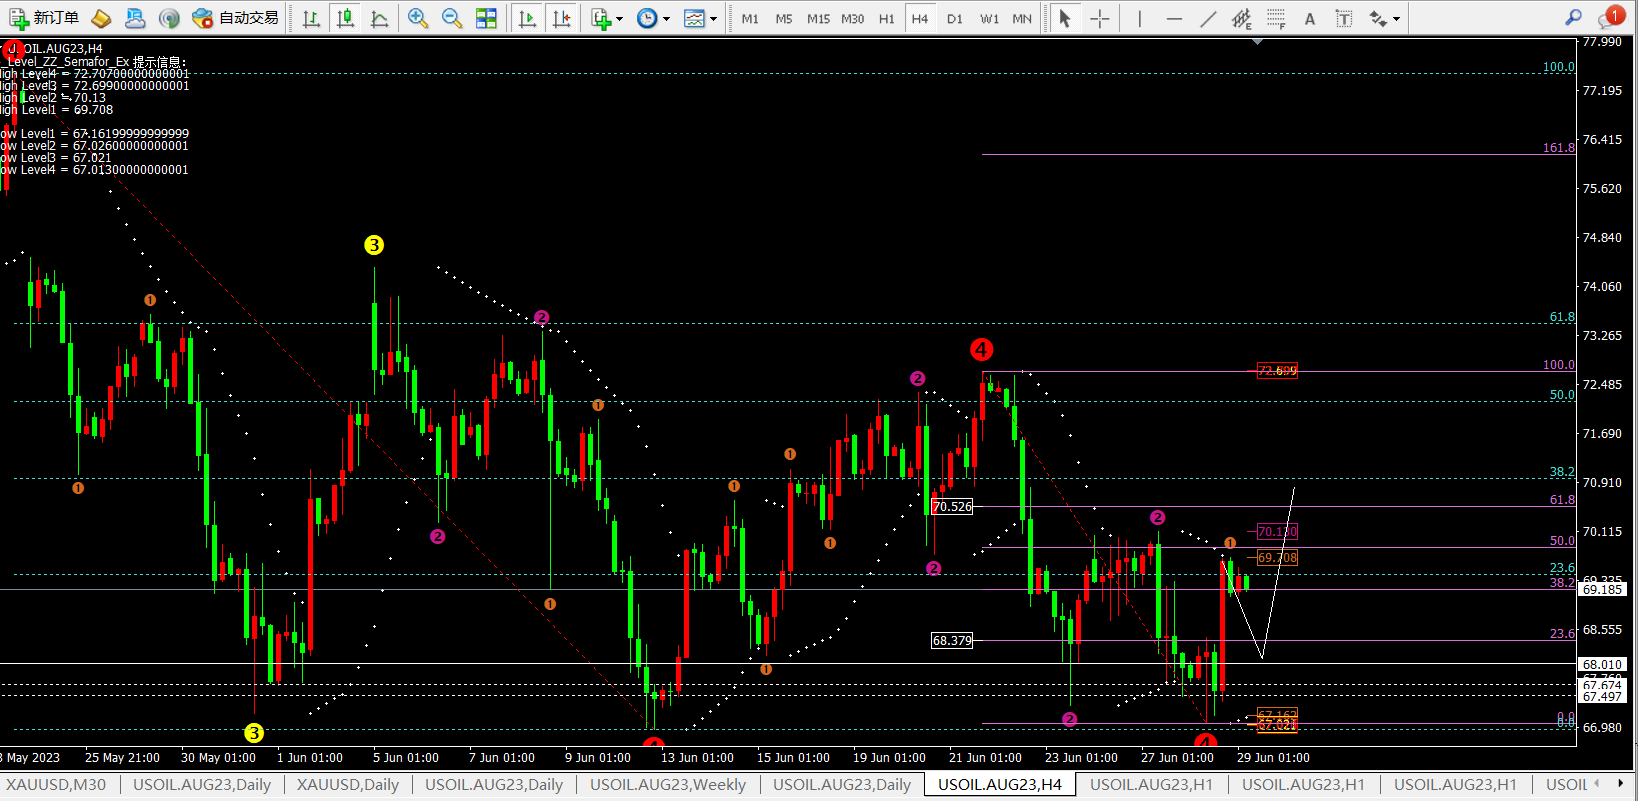Click the 77.195 price axis value

tap(1602, 91)
